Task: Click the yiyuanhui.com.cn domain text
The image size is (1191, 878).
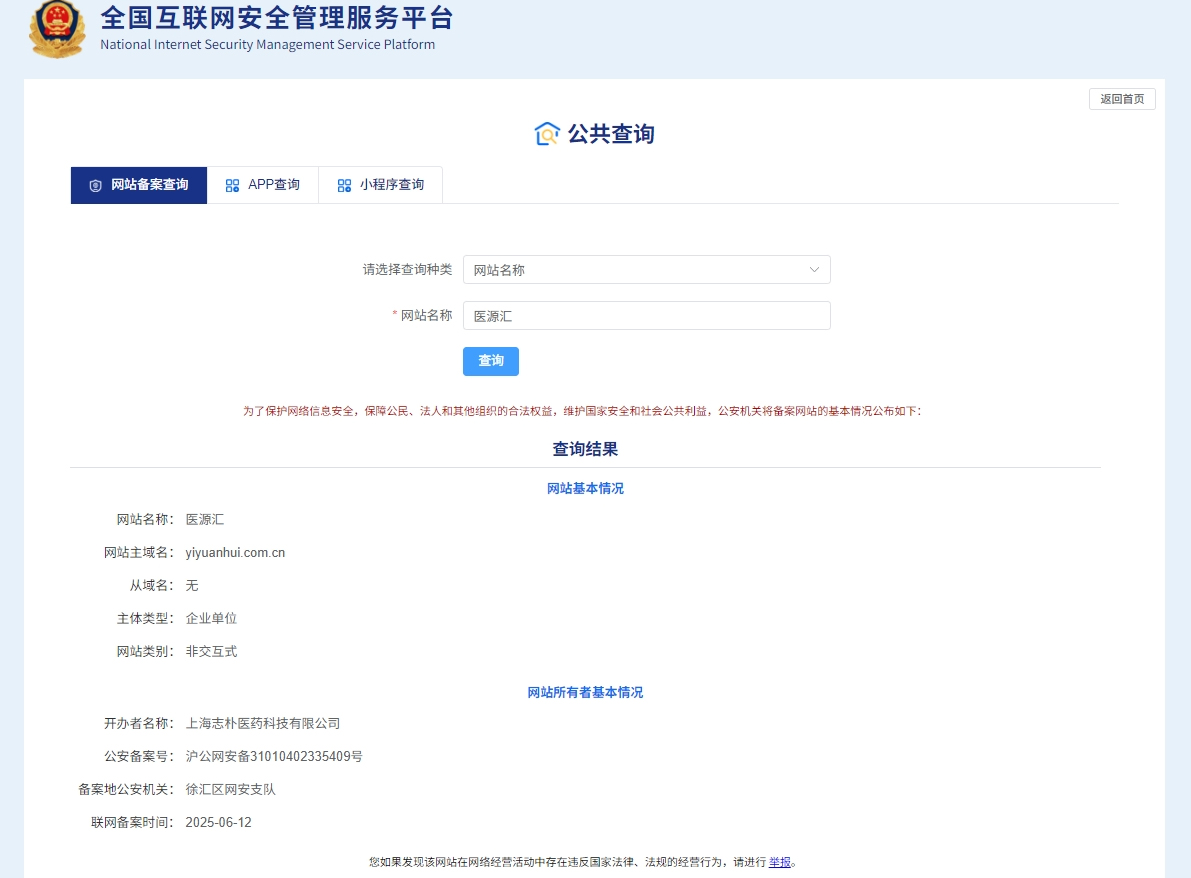Action: tap(235, 553)
